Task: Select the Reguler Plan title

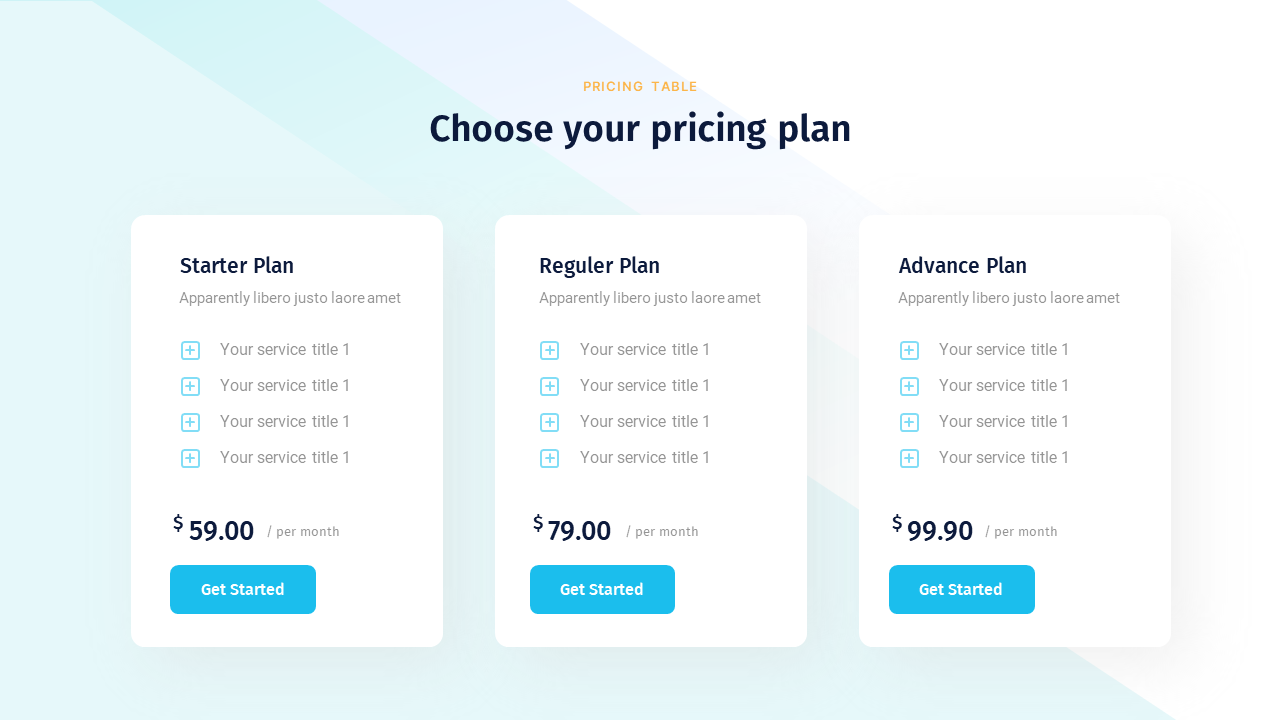Action: tap(599, 266)
